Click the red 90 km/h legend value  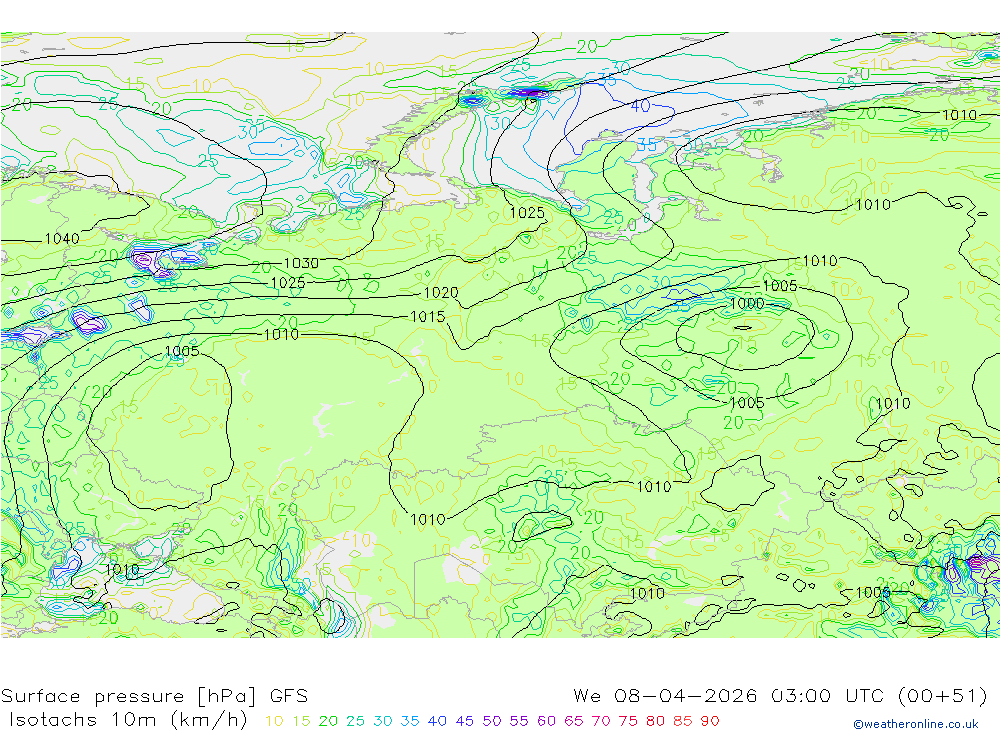pyautogui.click(x=710, y=721)
